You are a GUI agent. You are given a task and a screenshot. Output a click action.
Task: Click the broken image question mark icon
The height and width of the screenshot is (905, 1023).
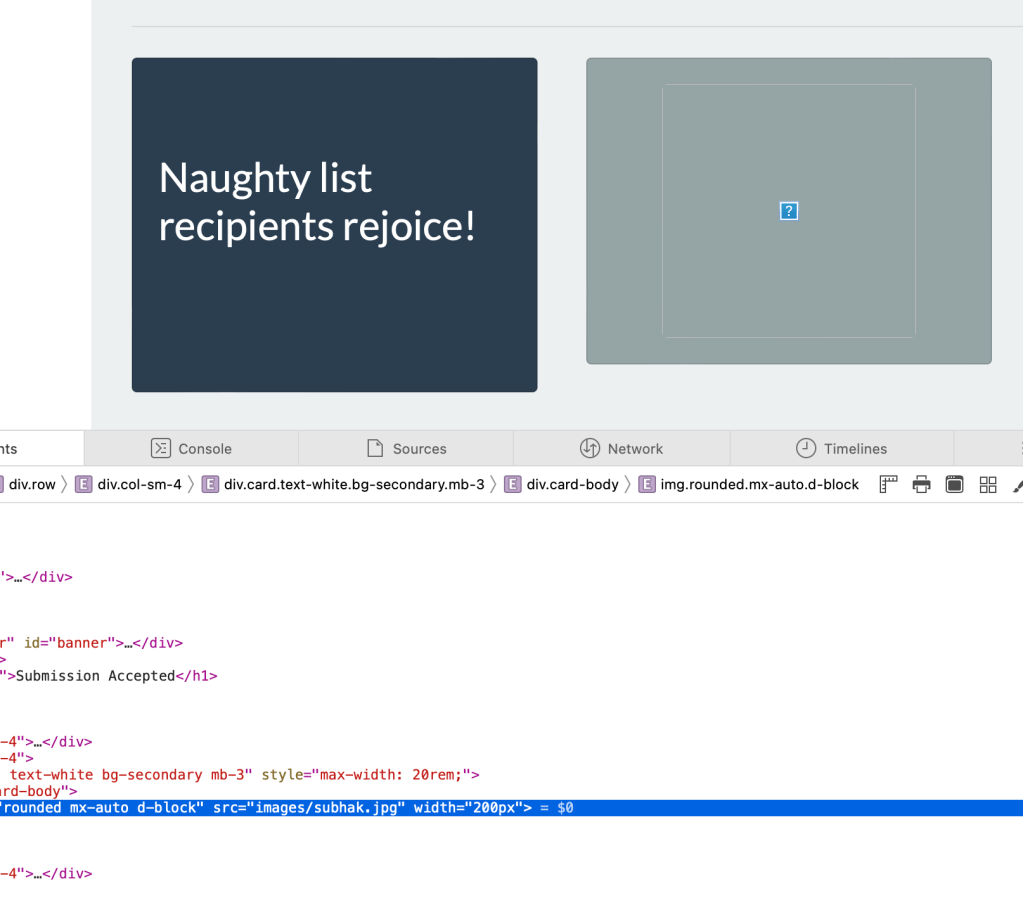click(788, 211)
